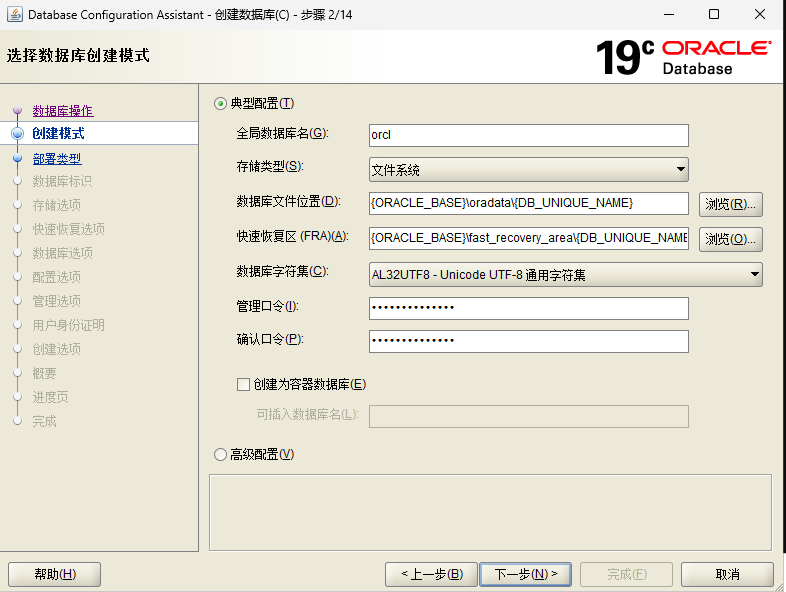Screen dimensions: 786x592
Task: Click the 数据库操作 step bullet marker
Action: point(18,110)
